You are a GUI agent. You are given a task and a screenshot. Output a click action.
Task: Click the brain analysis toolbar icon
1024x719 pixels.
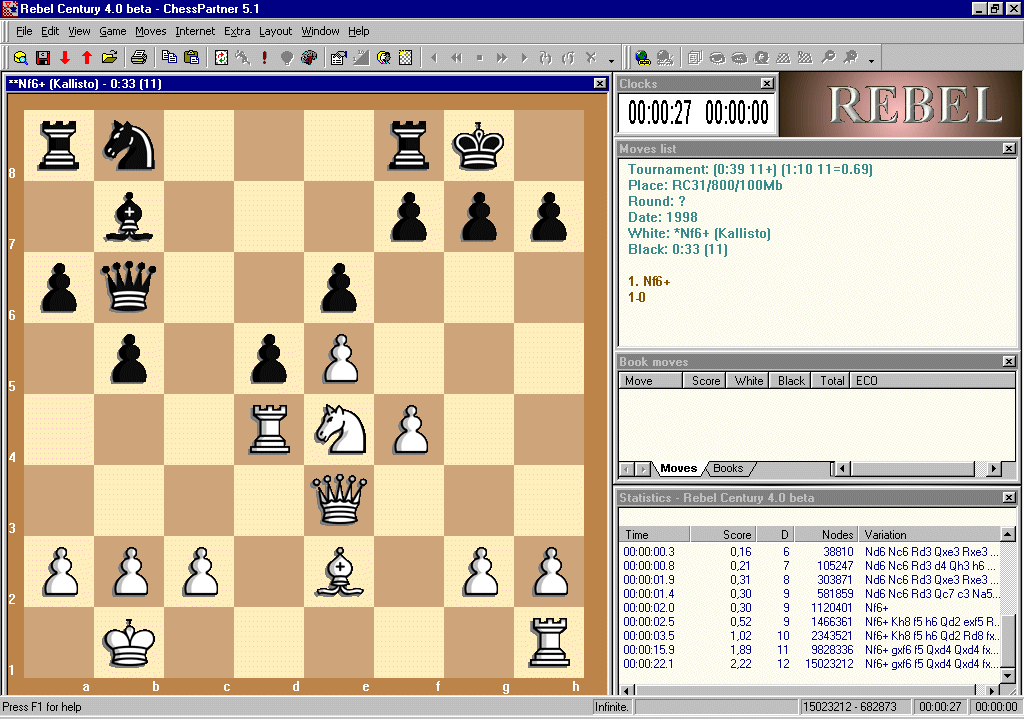tap(309, 58)
